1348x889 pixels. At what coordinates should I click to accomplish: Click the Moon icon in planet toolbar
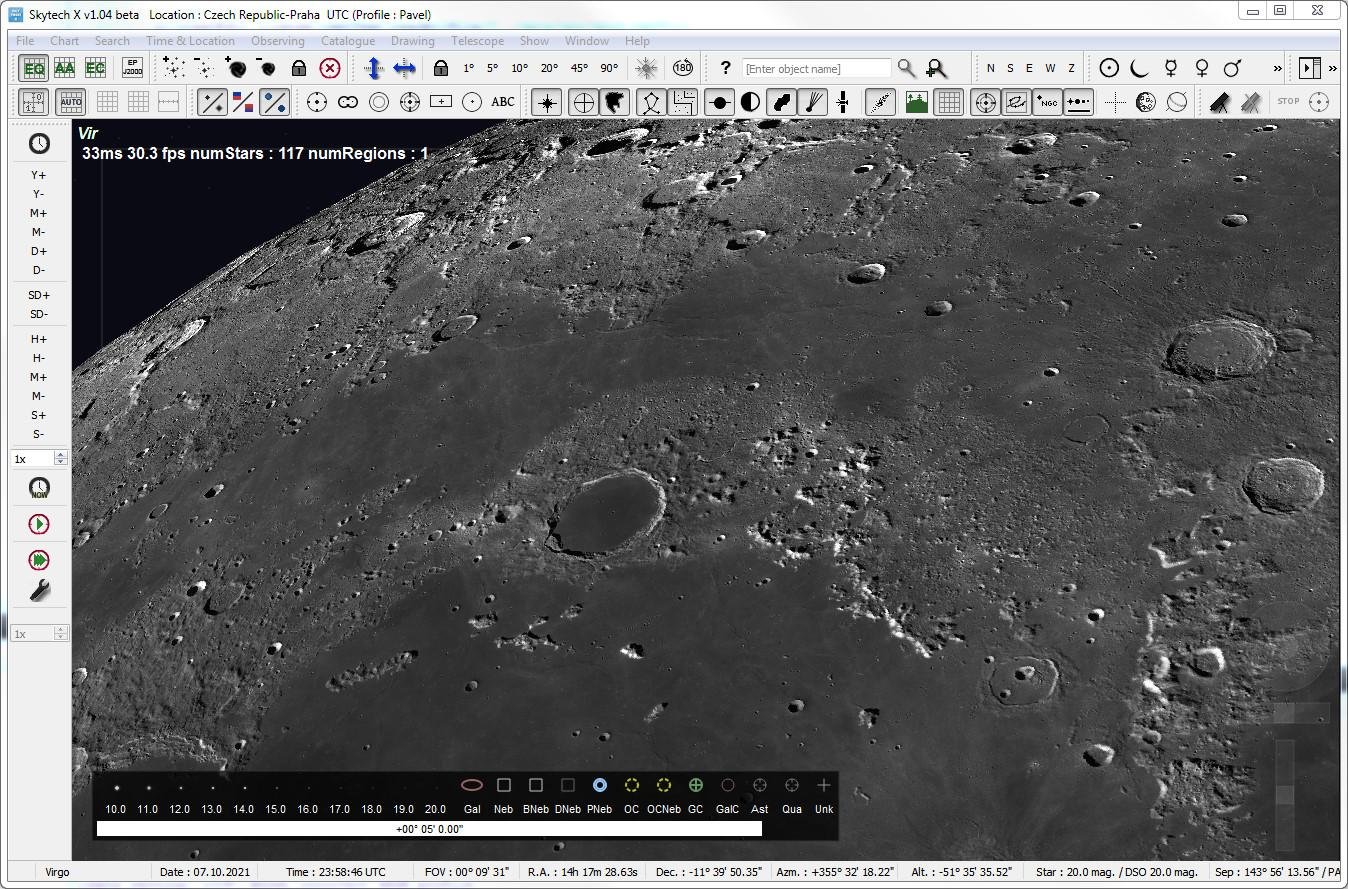(1139, 68)
